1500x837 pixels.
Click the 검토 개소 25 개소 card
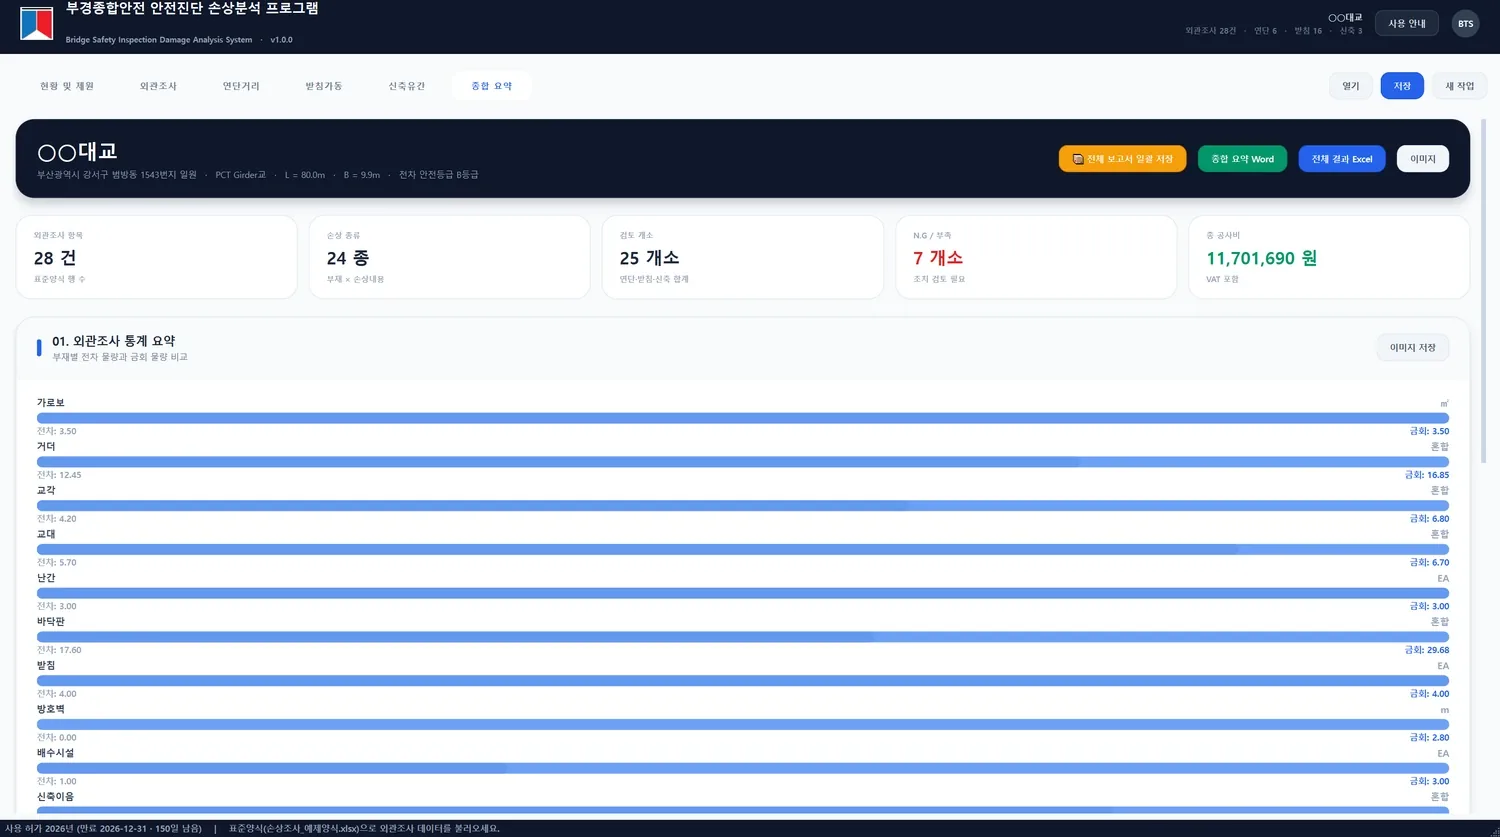(x=743, y=257)
